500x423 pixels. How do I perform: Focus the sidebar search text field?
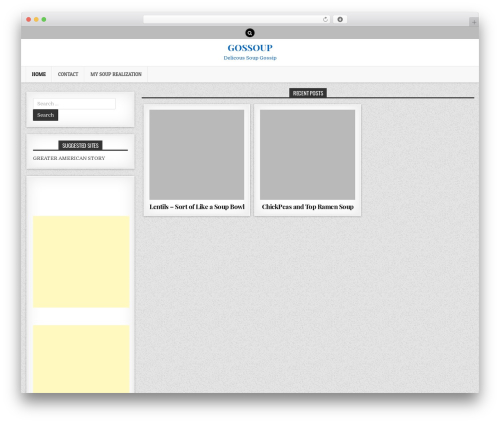pos(74,104)
